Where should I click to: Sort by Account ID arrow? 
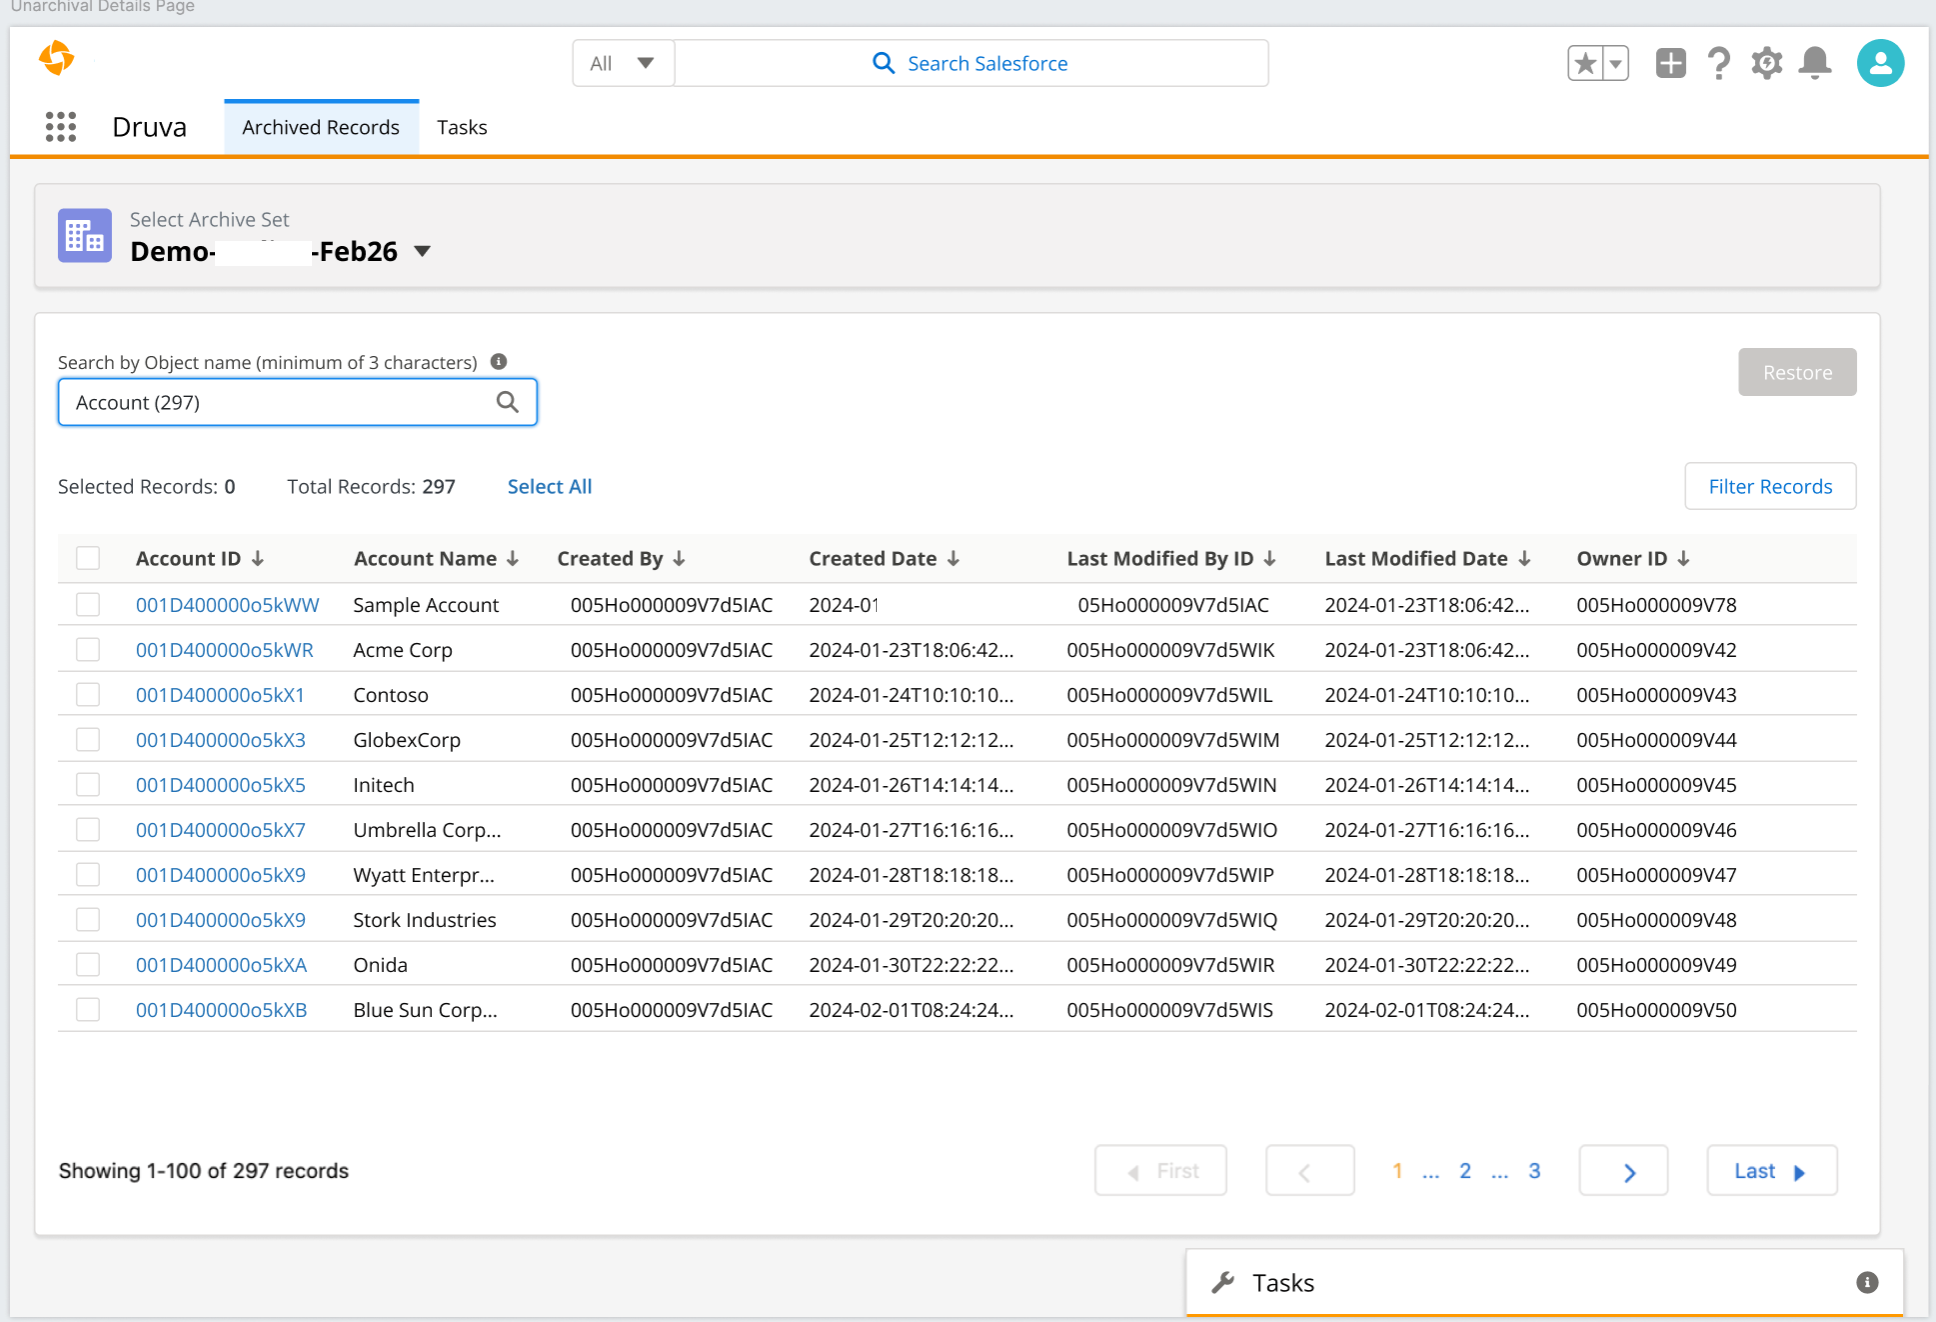258,558
